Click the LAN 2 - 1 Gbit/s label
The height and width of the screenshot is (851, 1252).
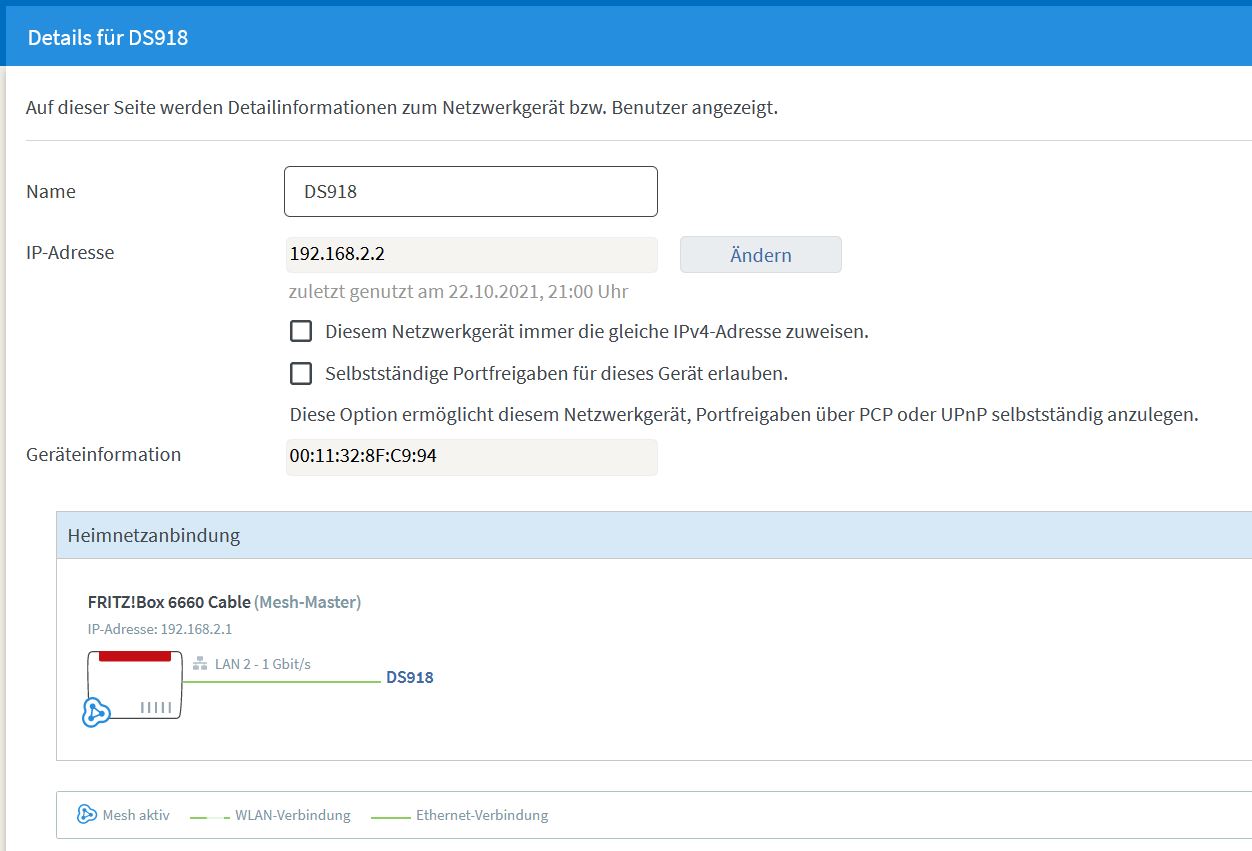click(263, 663)
